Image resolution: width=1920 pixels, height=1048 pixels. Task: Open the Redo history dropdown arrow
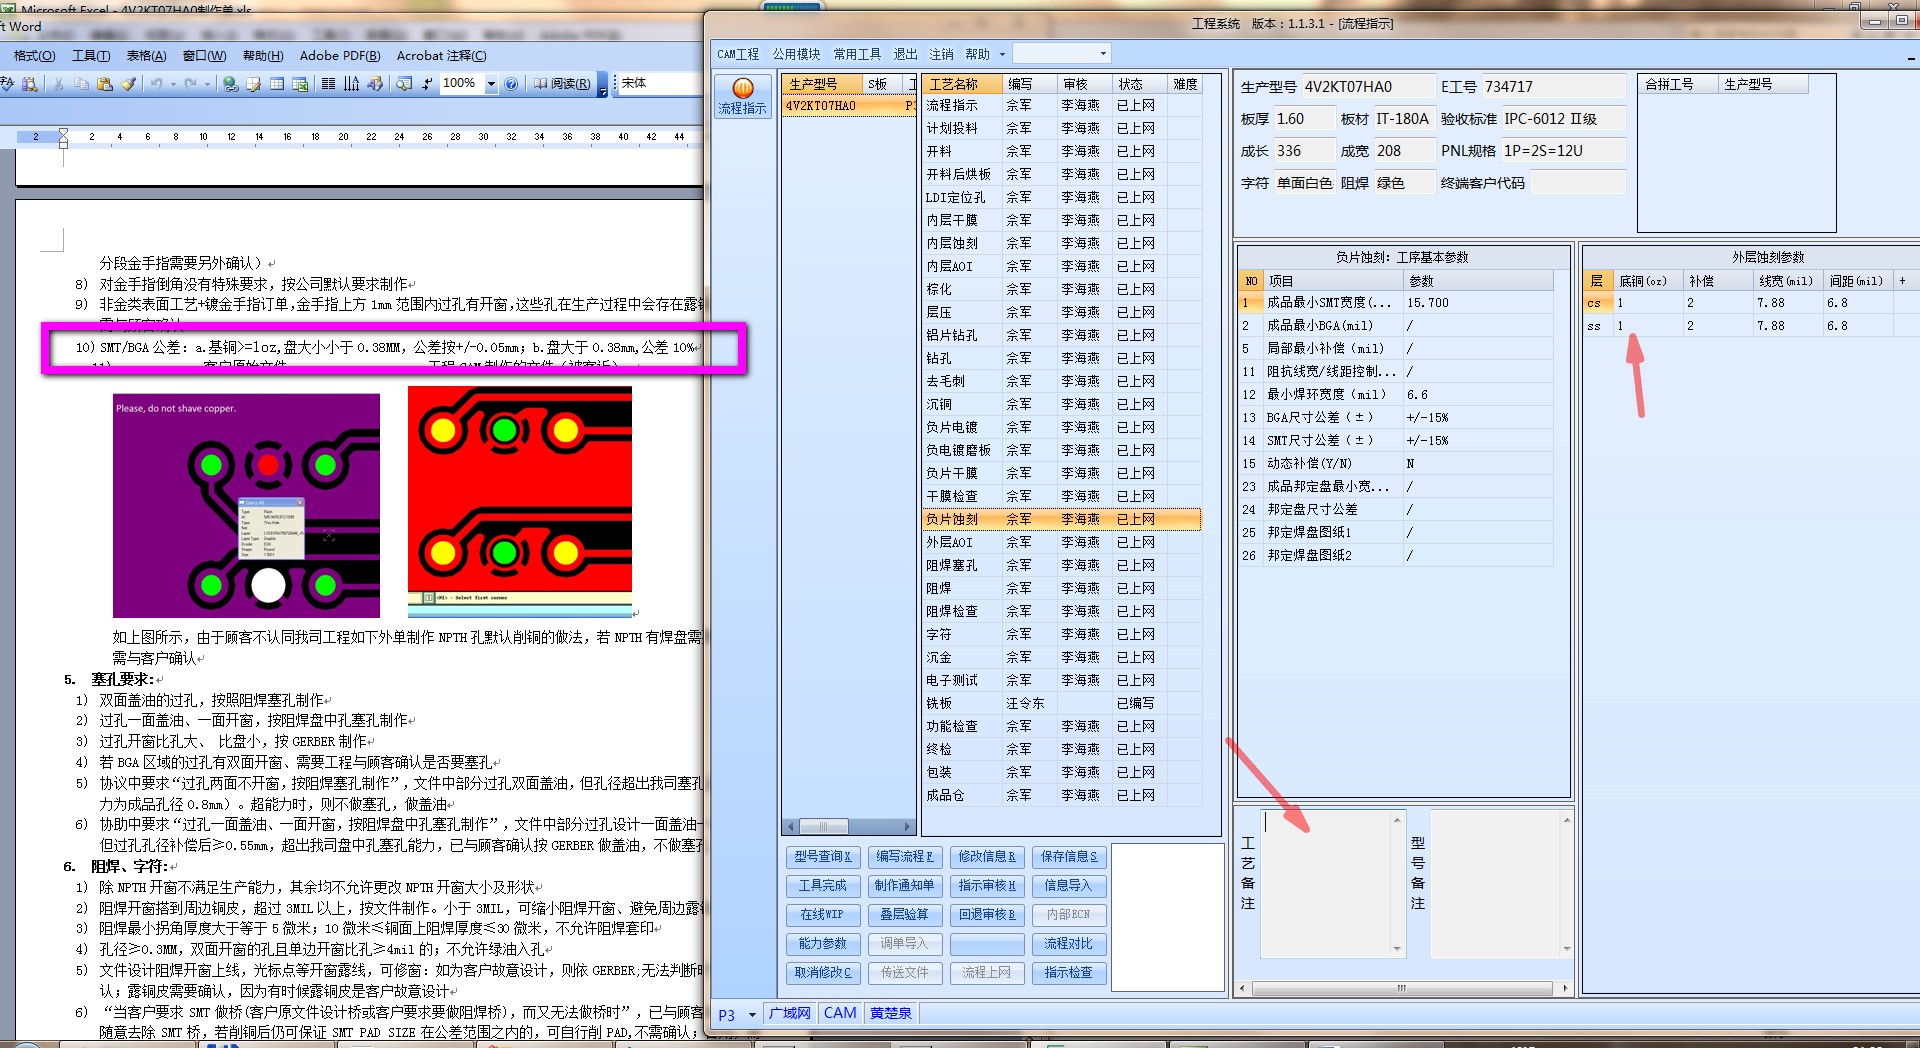point(207,84)
